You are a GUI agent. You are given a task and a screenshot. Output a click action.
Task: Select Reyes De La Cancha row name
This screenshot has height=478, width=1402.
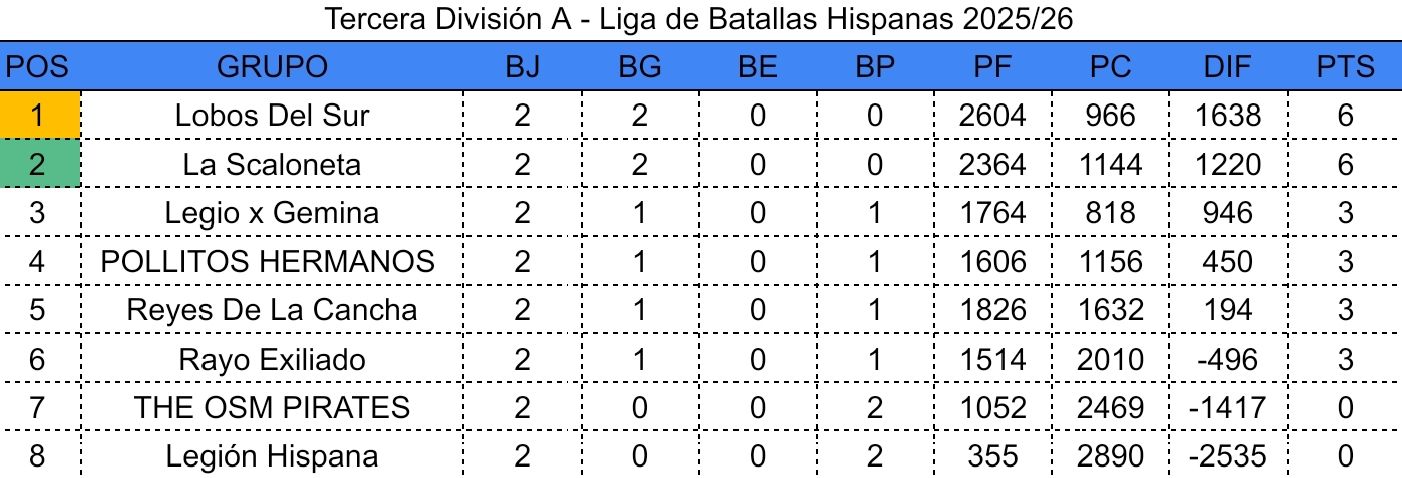272,310
